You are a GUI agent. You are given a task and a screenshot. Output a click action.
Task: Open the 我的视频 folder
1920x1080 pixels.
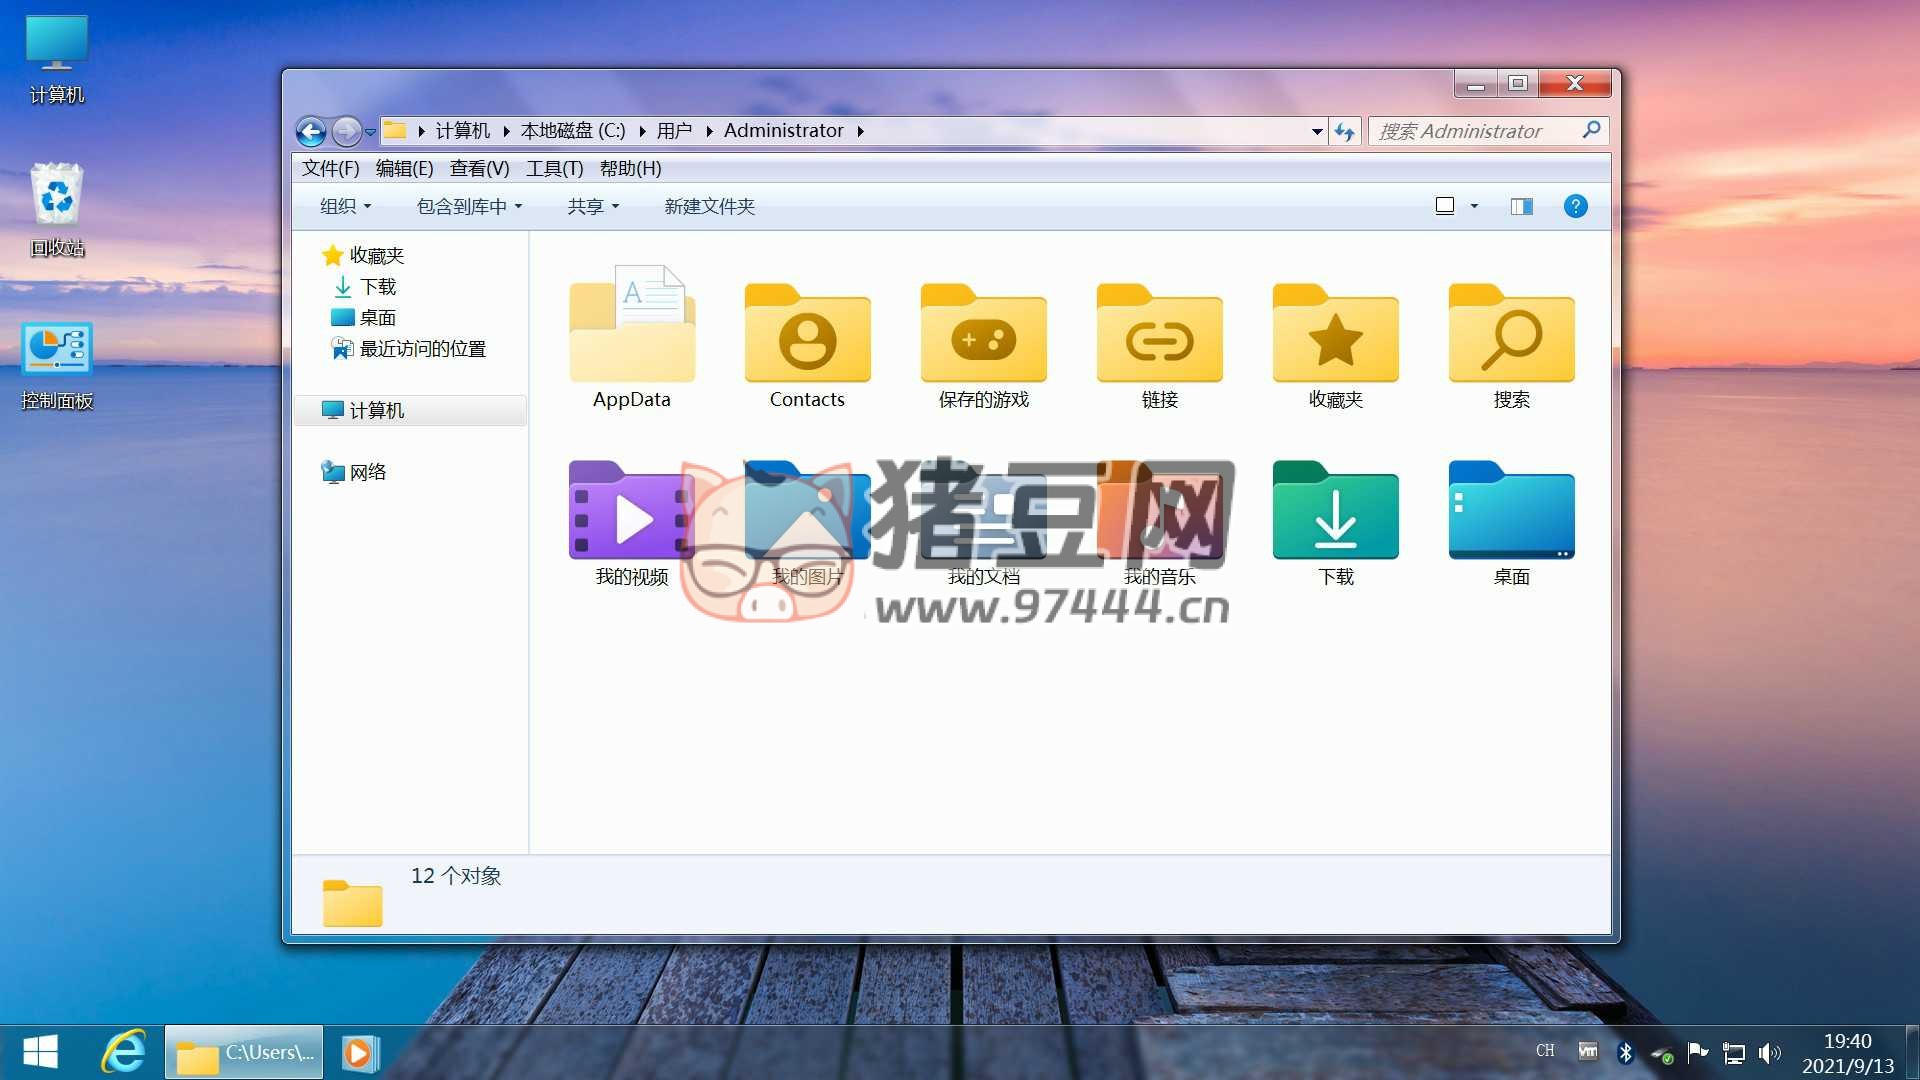coord(629,515)
